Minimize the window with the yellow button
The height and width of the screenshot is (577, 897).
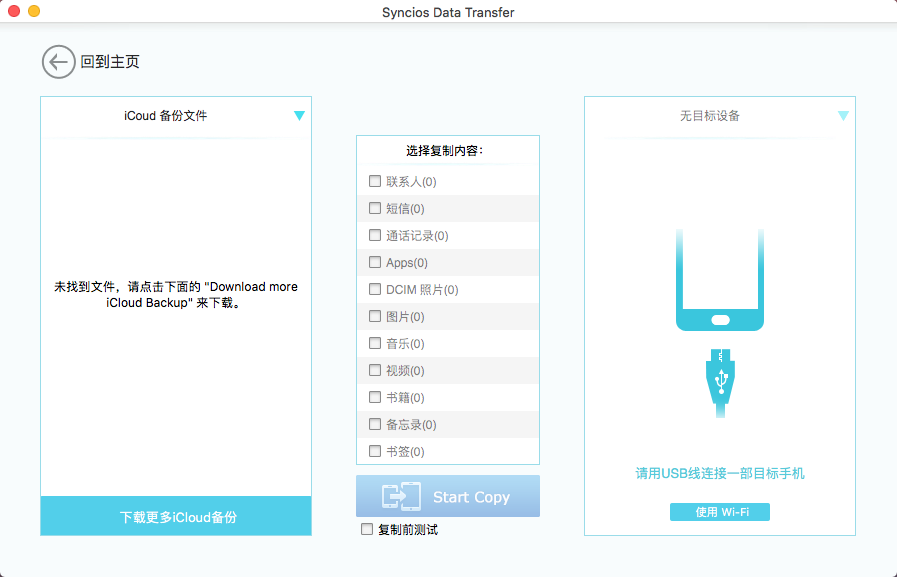coord(34,10)
